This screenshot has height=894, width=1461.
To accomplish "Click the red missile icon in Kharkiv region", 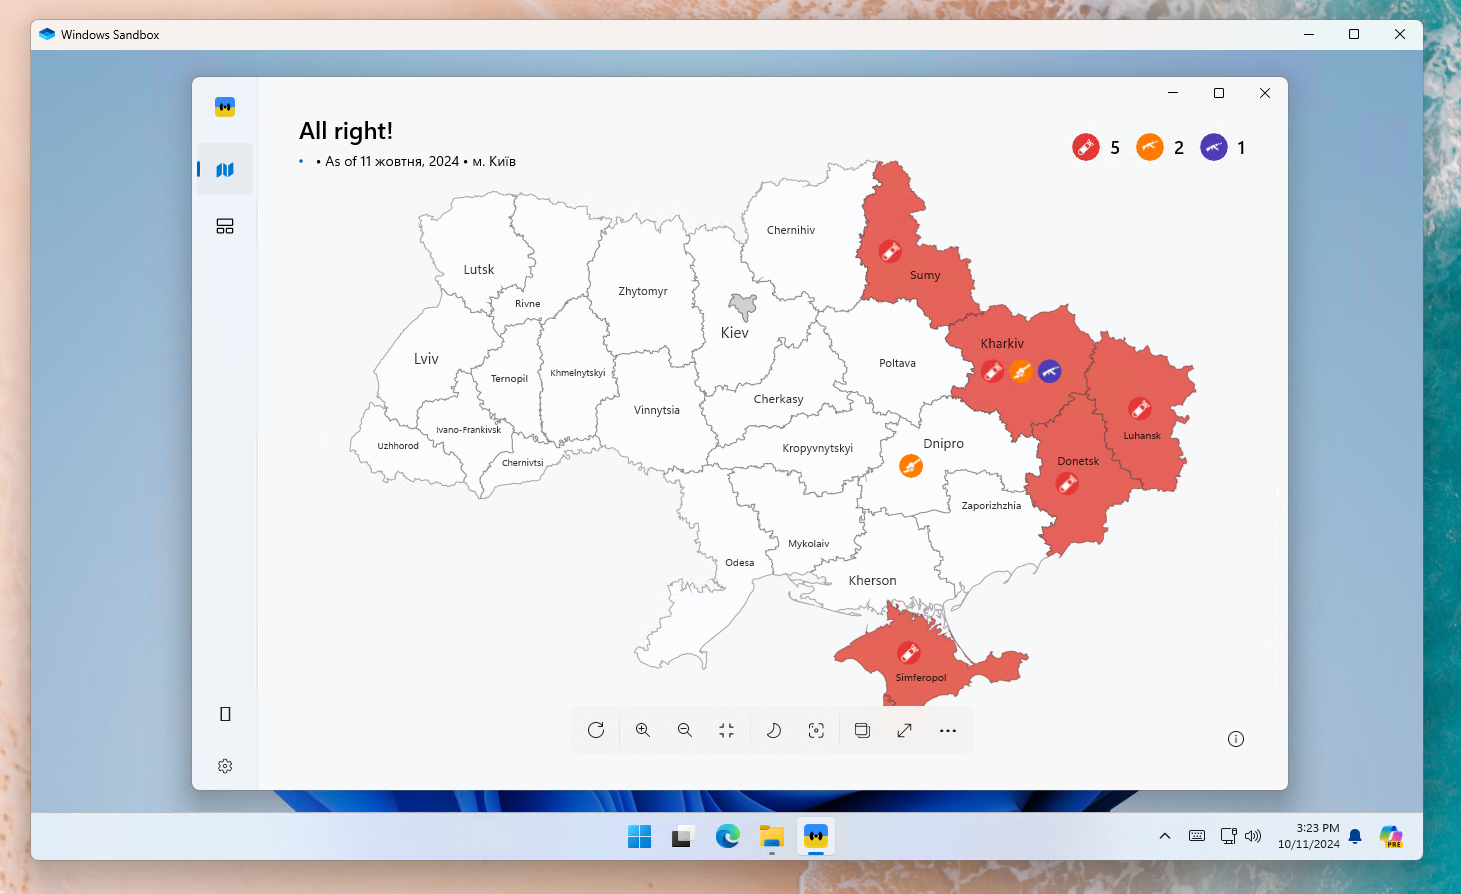I will click(x=992, y=372).
